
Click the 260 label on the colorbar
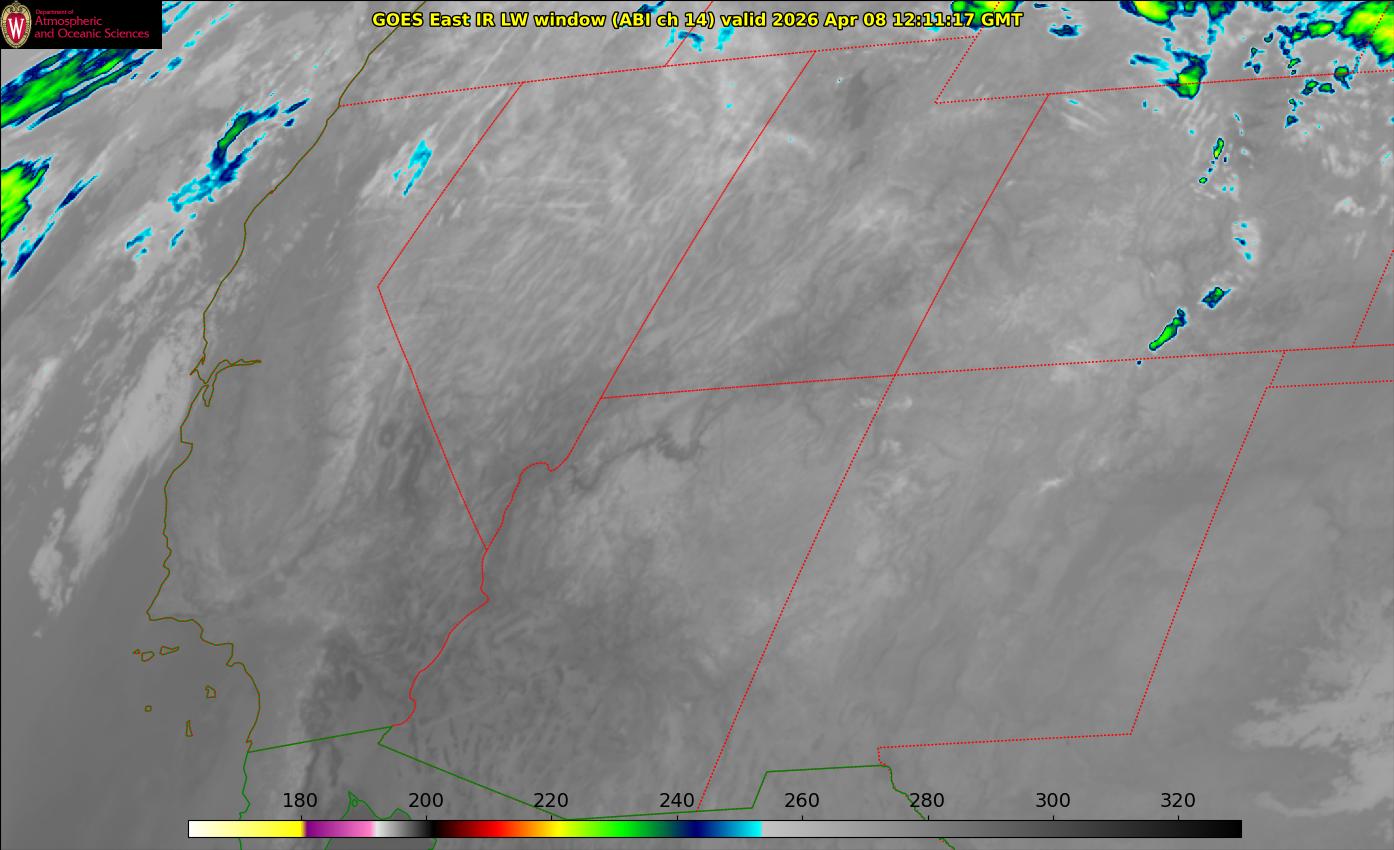pyautogui.click(x=802, y=800)
